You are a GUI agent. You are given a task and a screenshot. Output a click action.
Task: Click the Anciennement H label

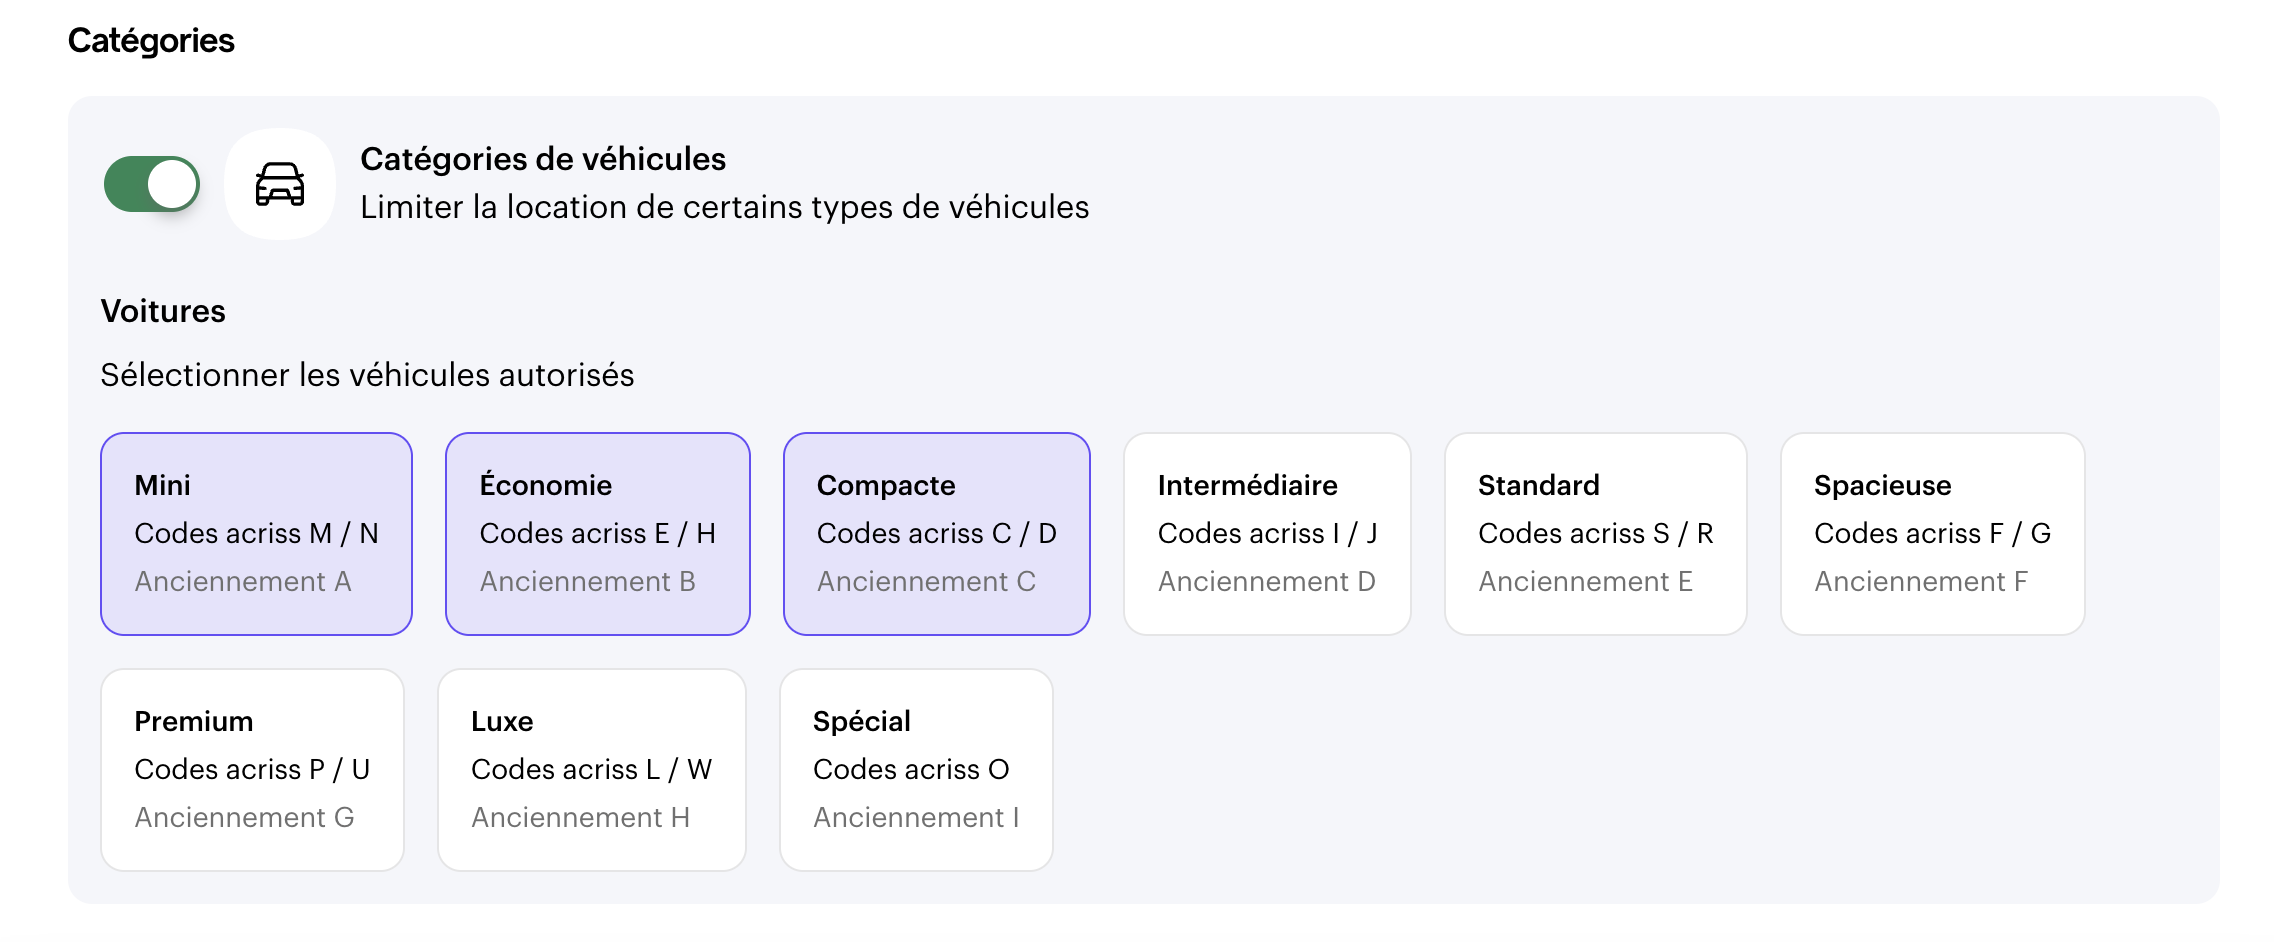[x=581, y=817]
